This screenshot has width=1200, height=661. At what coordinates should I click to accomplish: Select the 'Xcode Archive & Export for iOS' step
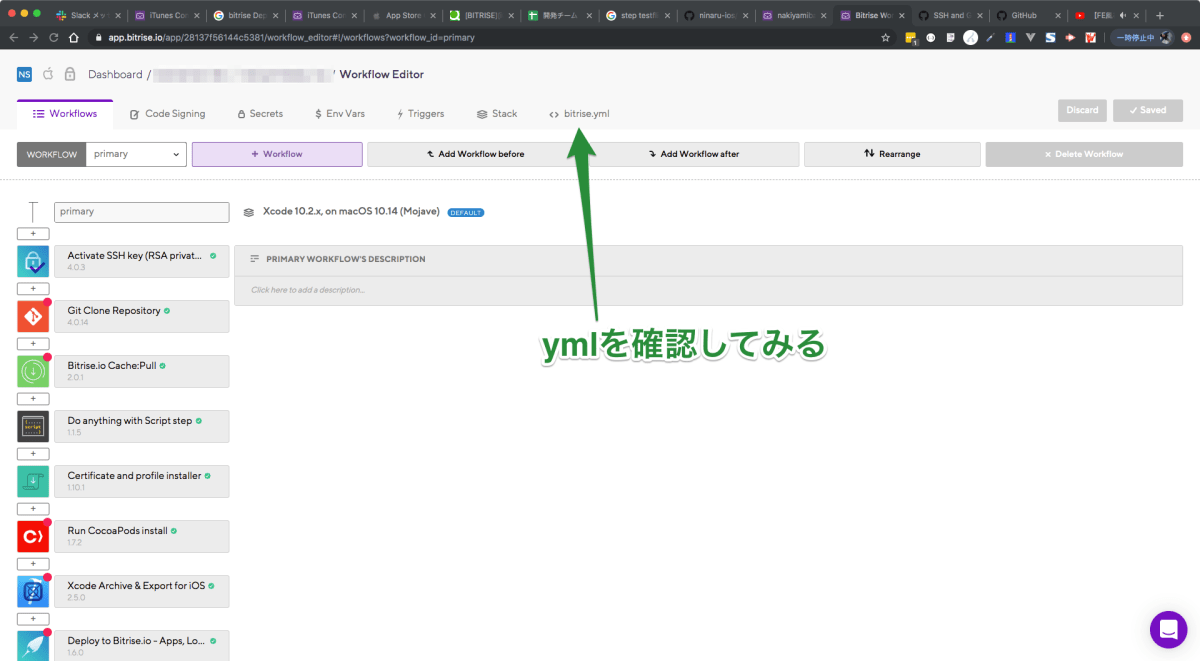pyautogui.click(x=141, y=591)
